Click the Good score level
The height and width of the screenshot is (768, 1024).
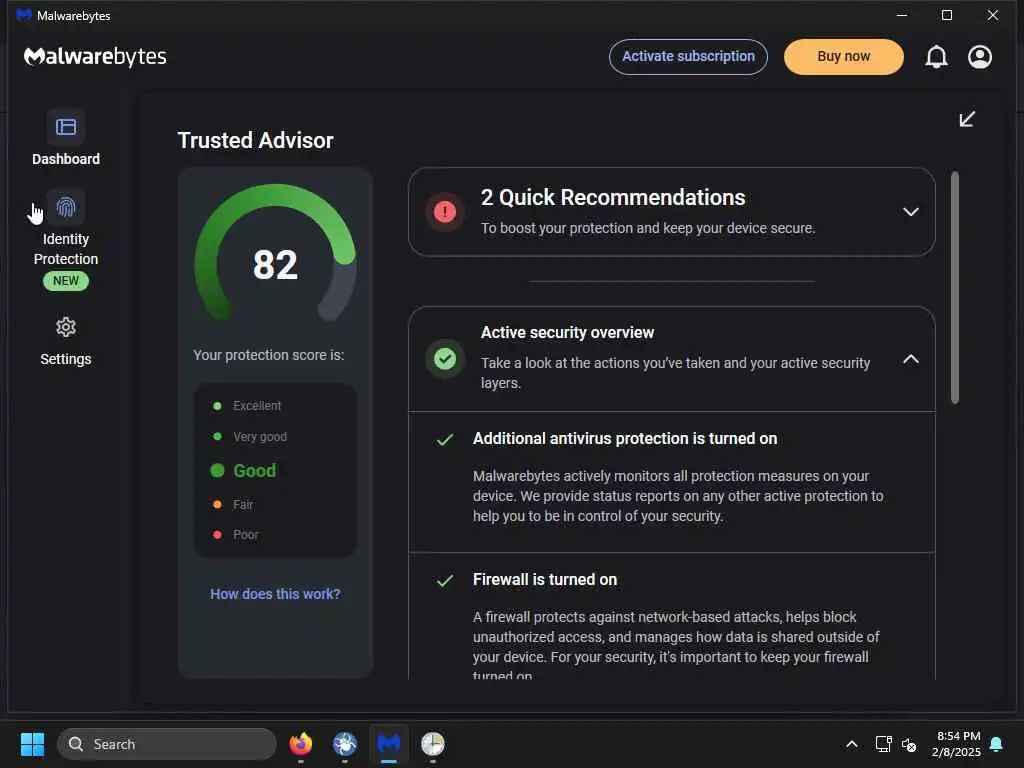click(254, 471)
